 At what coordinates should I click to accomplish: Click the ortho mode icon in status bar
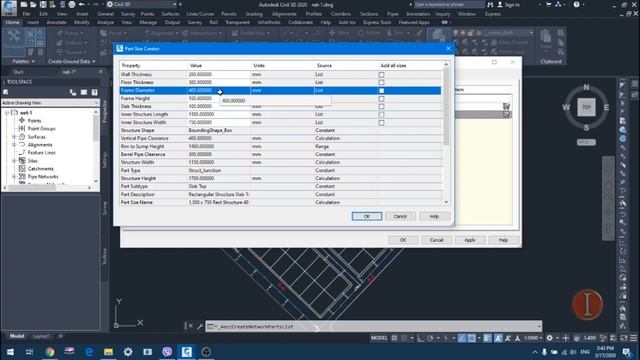click(420, 338)
